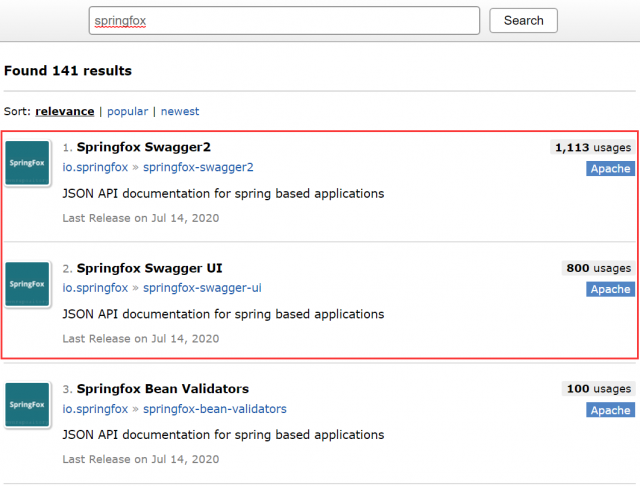
Task: Sort results by popular
Action: click(127, 112)
